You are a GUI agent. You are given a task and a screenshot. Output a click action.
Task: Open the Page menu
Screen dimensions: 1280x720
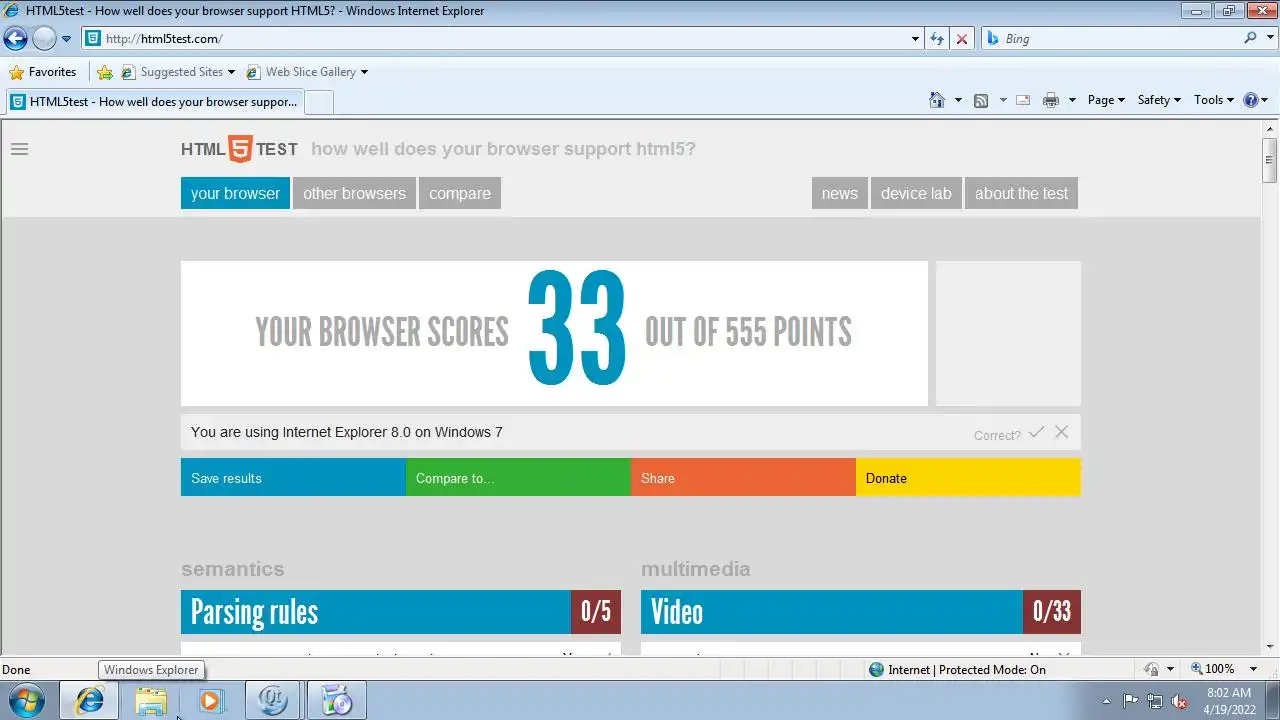click(1106, 100)
